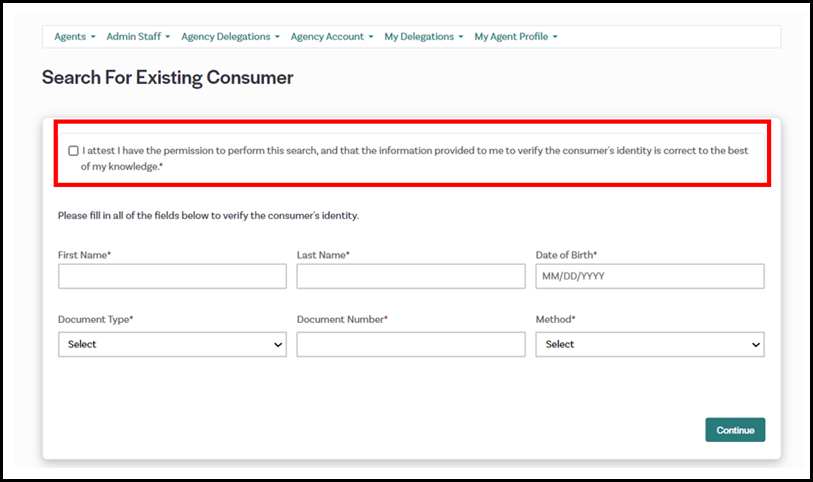The image size is (813, 482).
Task: Select the Date of Birth MM/DD/YYYY field
Action: 649,276
